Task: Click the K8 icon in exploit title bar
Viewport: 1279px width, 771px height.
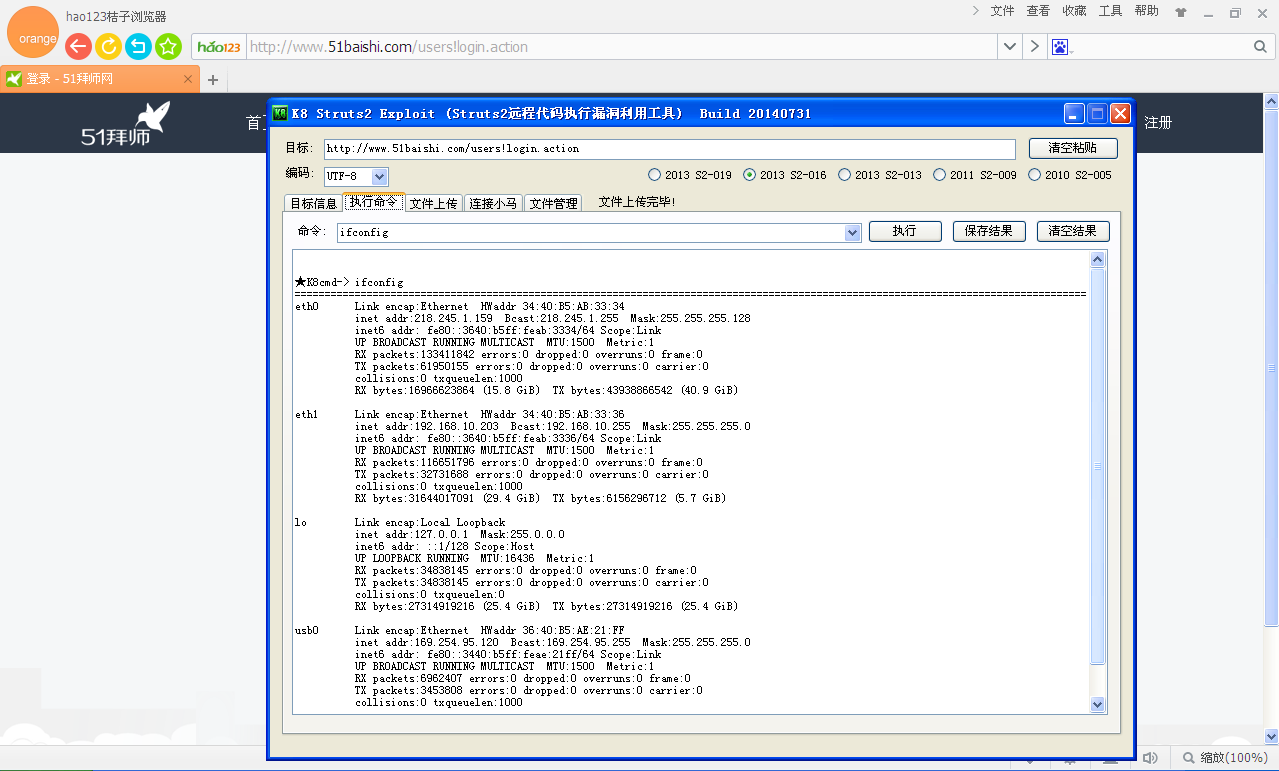Action: coord(280,113)
